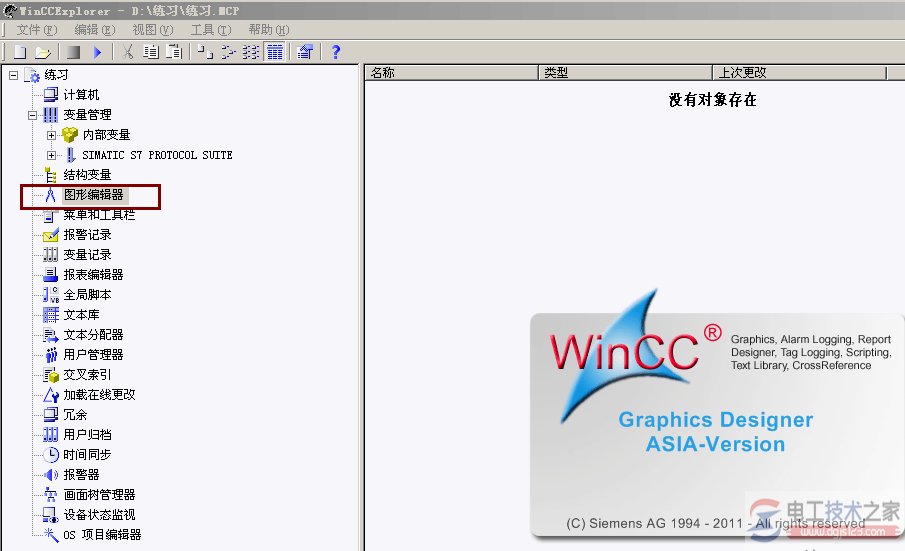Select 菜单和工具栏 in the tree
Viewport: 905px width, 551px height.
tap(99, 215)
